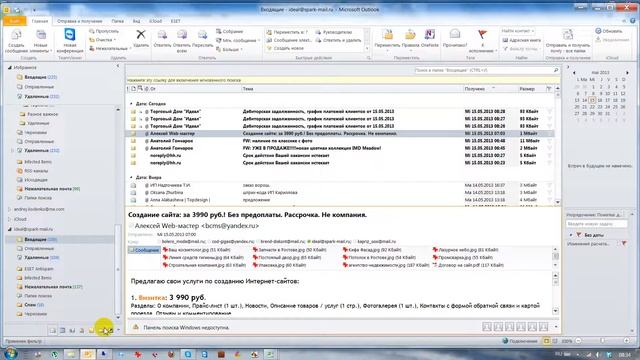
Task: Click the iCloud Обновить refresh icon
Action: pos(598,31)
